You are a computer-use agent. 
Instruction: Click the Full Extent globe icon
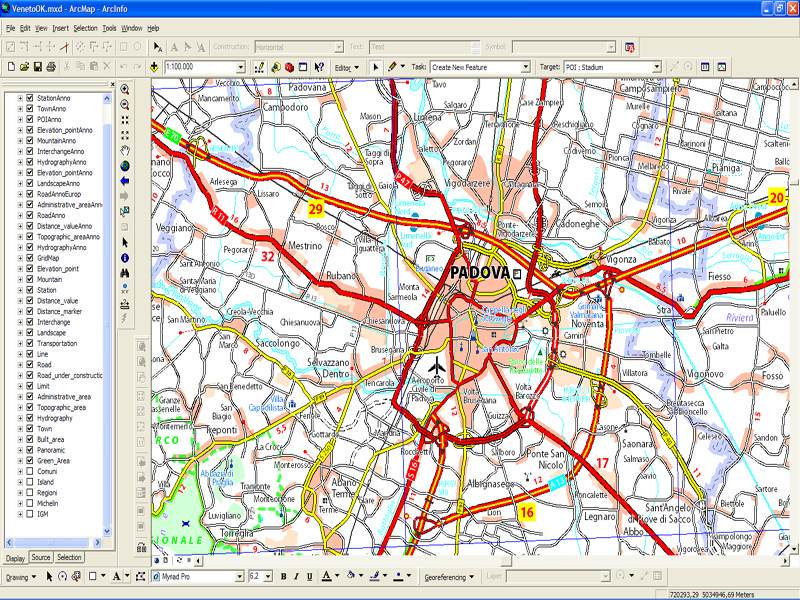125,165
